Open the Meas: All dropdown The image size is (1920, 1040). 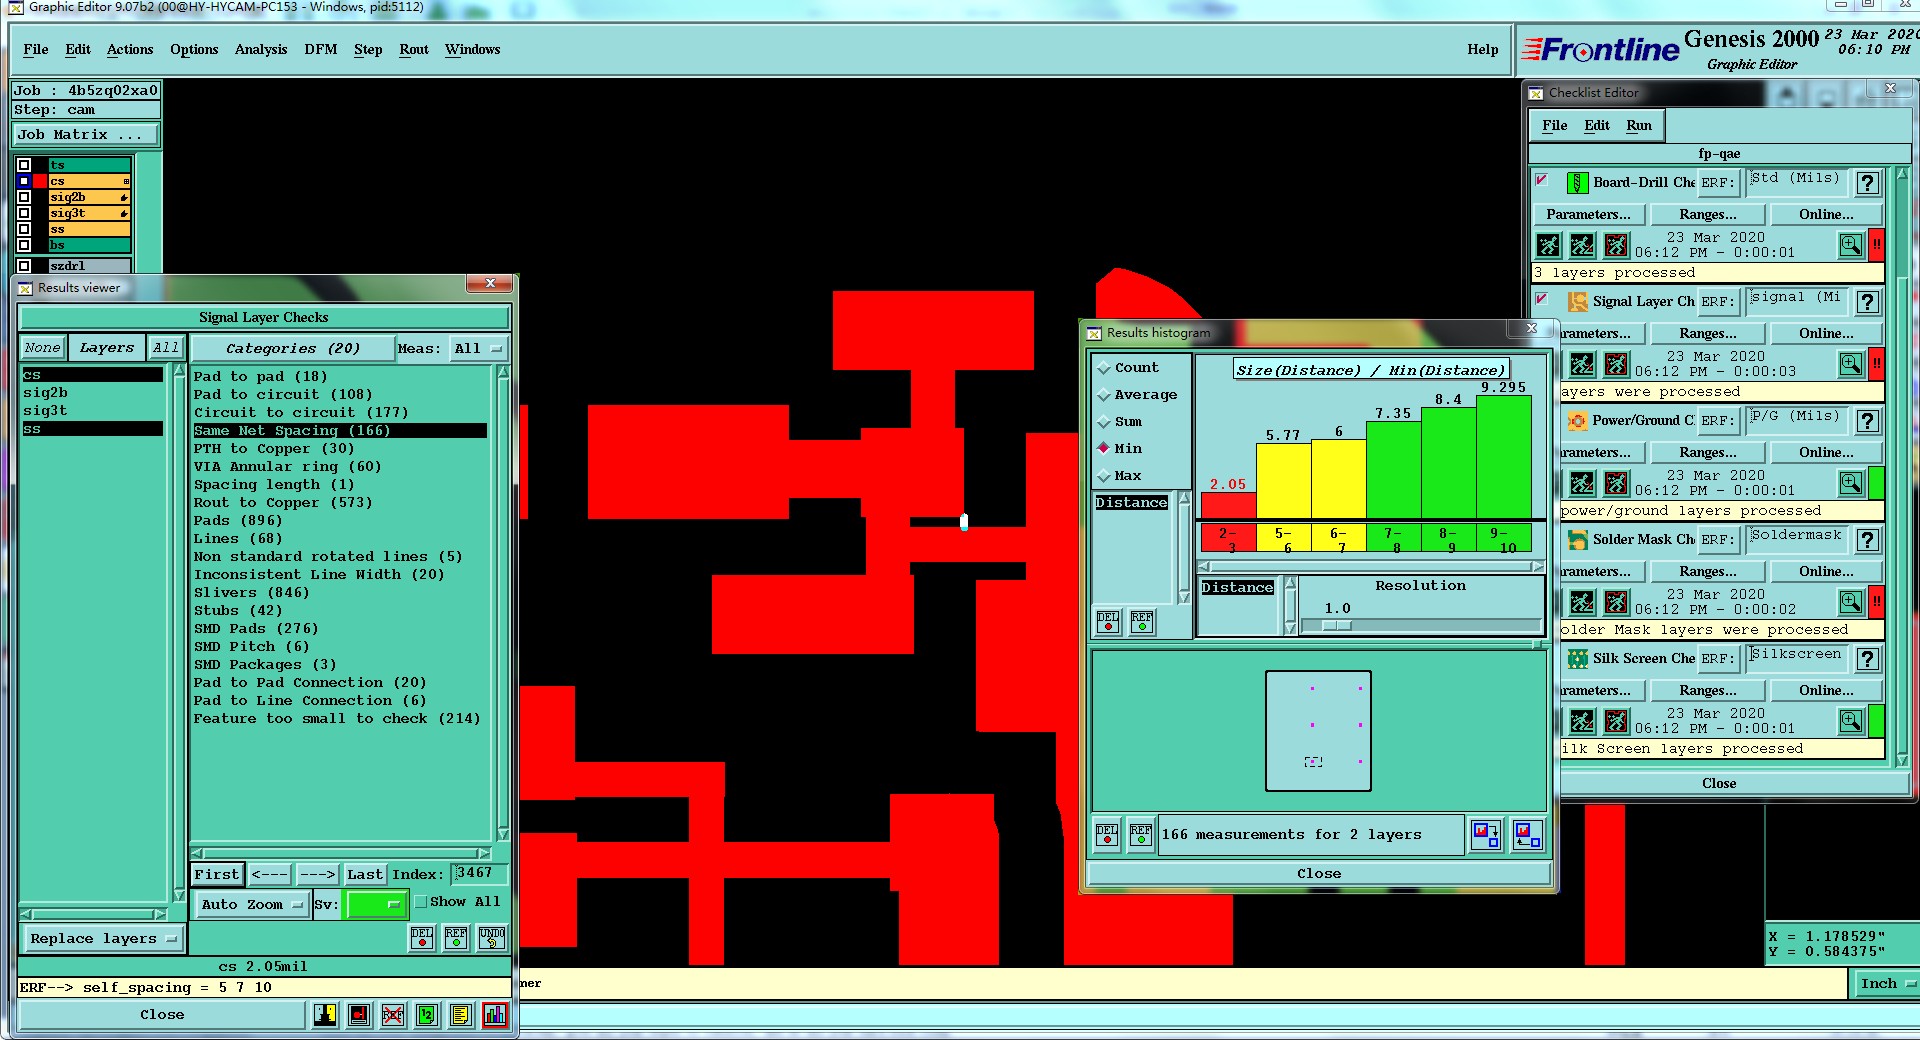coord(479,348)
